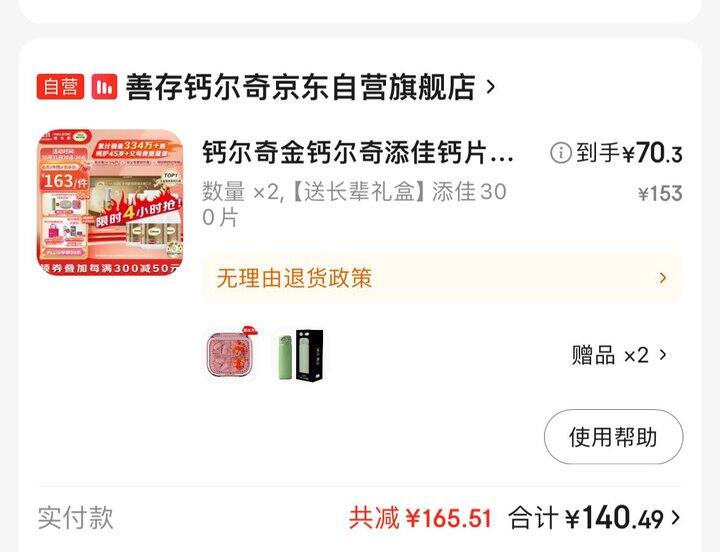Tap the red 自营 self-operated badge
The image size is (720, 552).
(x=60, y=86)
